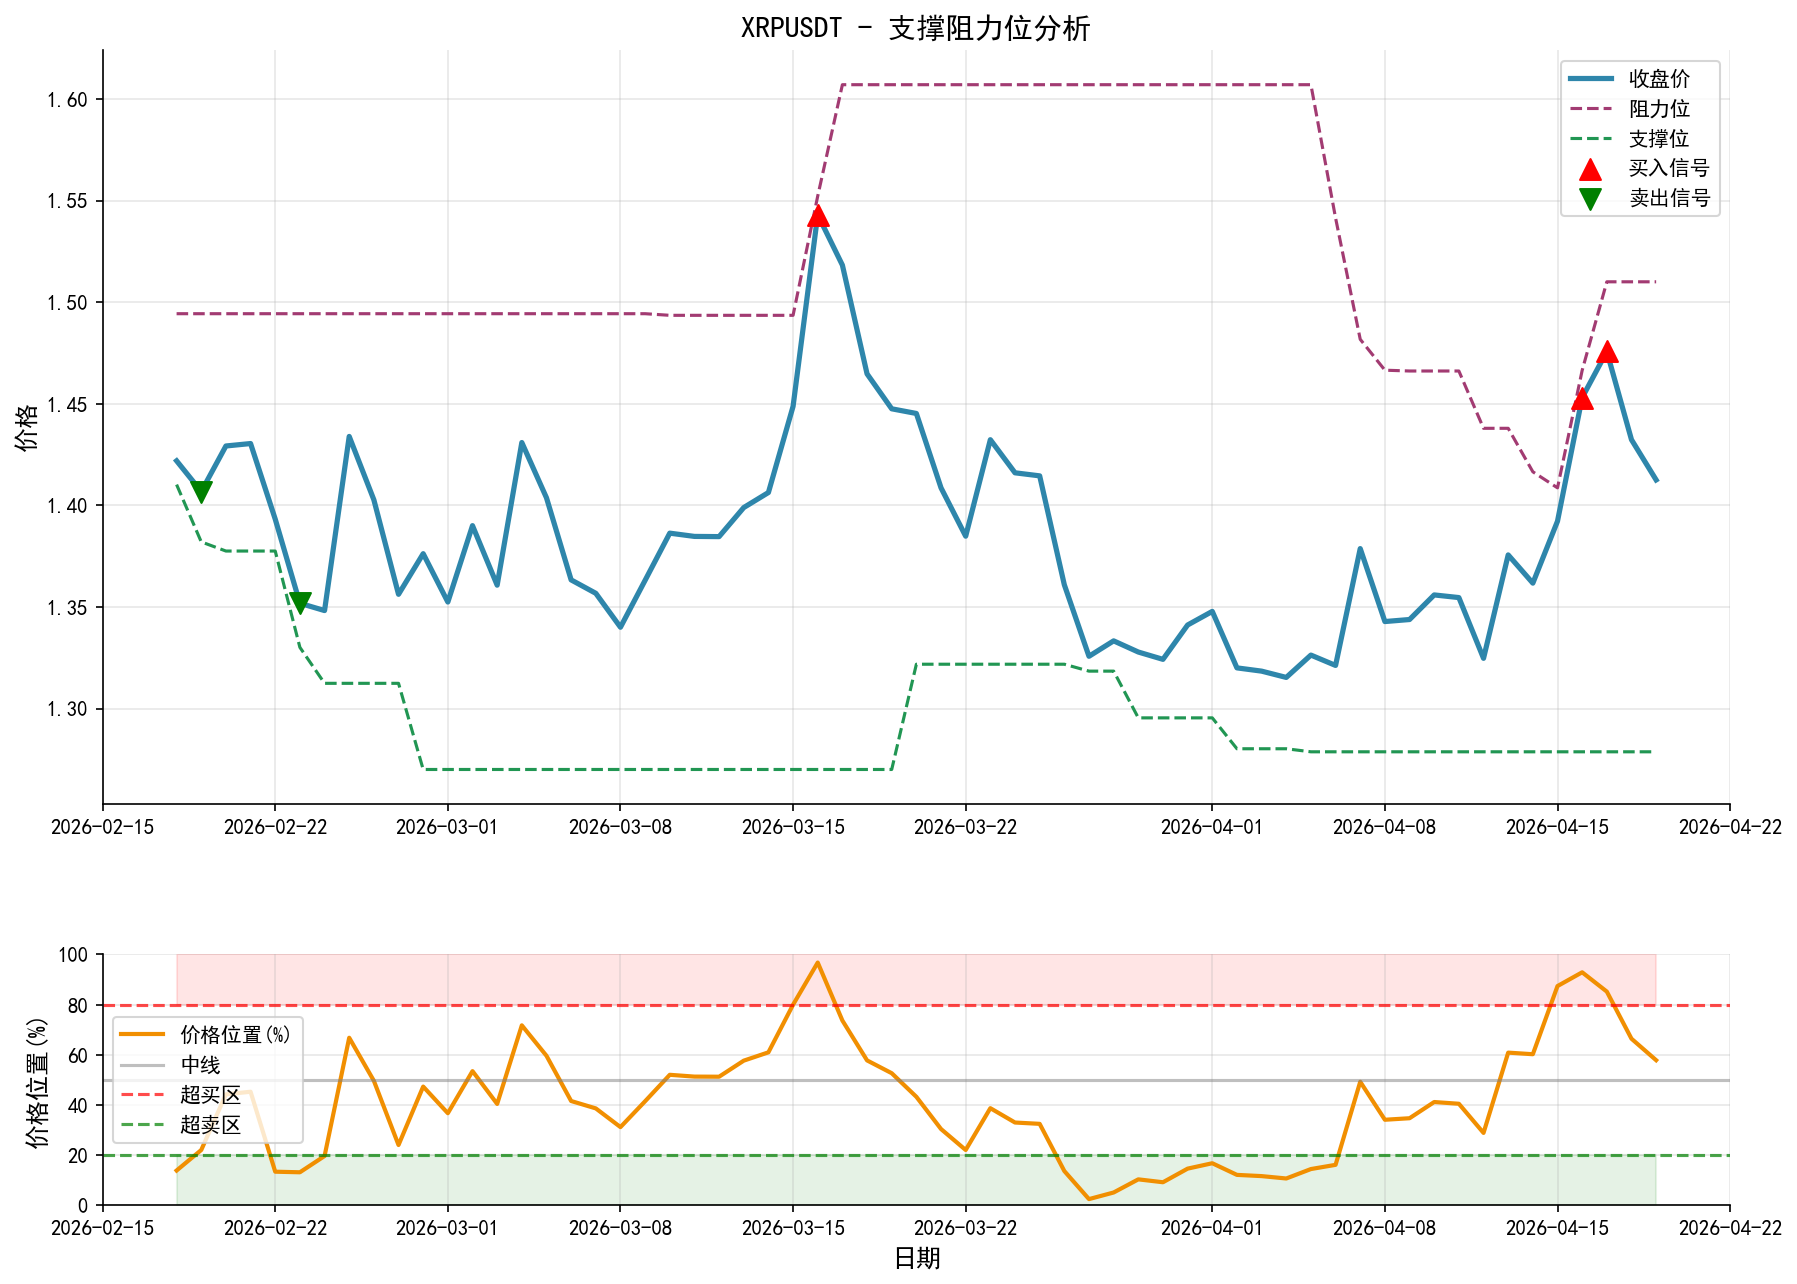Viewport: 1797px width, 1284px height.
Task: Click the 1.45 tick on the price axis
Action: [x=67, y=404]
